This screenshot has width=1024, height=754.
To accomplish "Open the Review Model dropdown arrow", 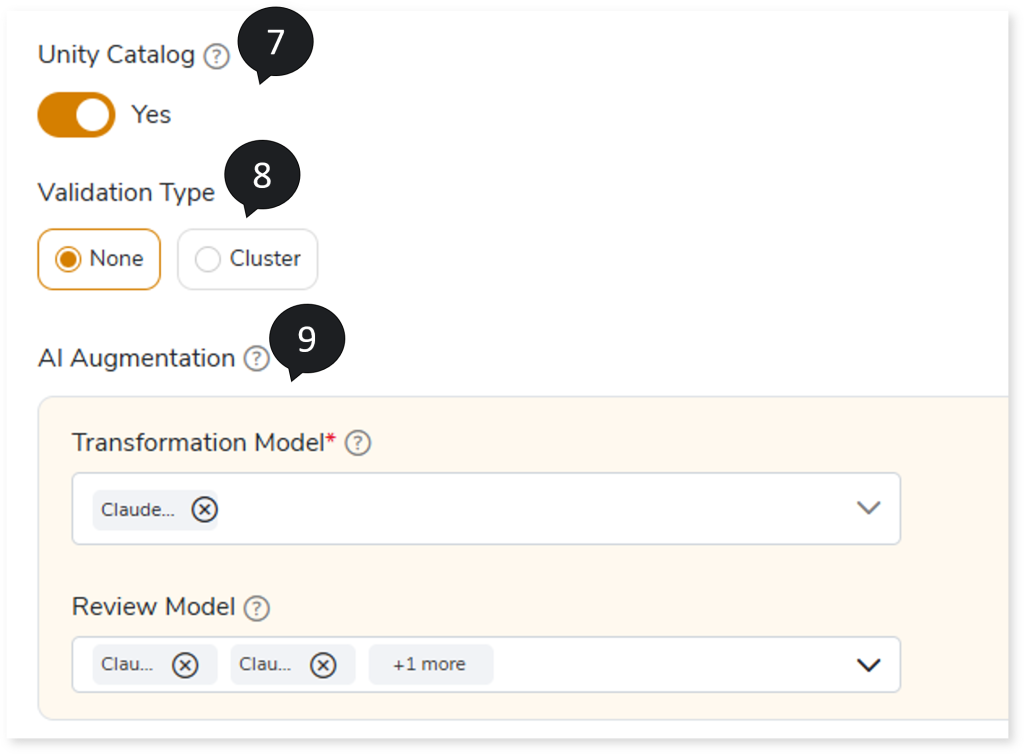I will coord(868,665).
